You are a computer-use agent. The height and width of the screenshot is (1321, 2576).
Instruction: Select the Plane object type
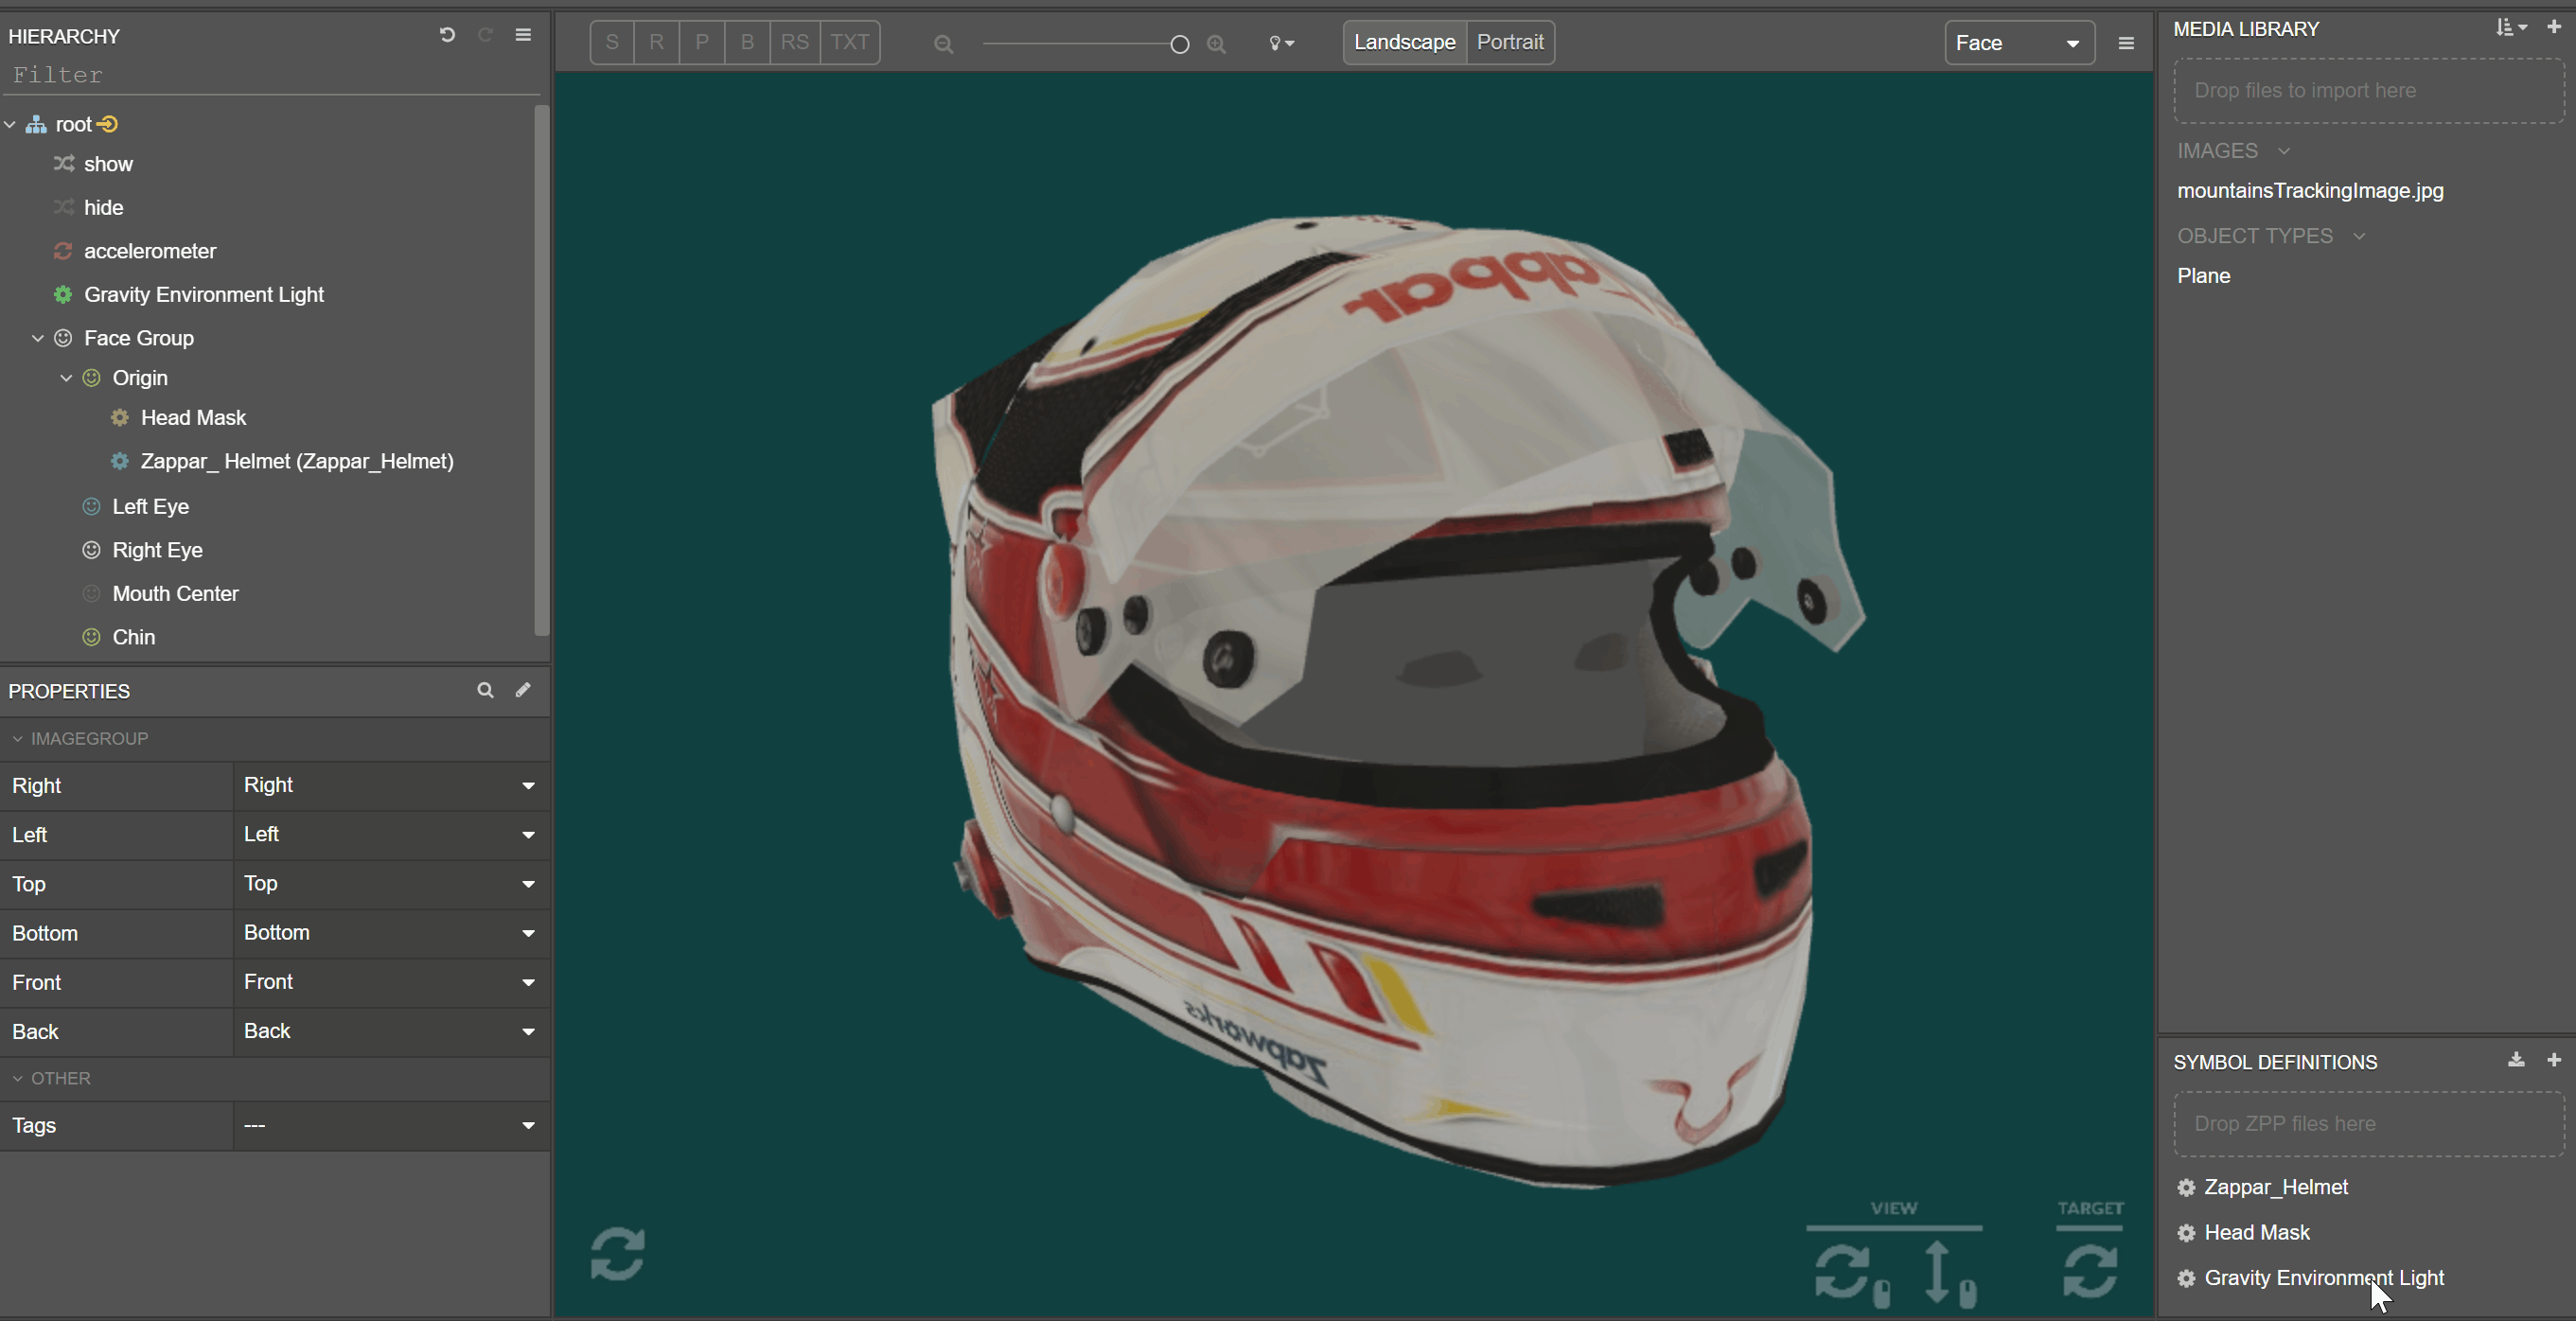tap(2204, 275)
